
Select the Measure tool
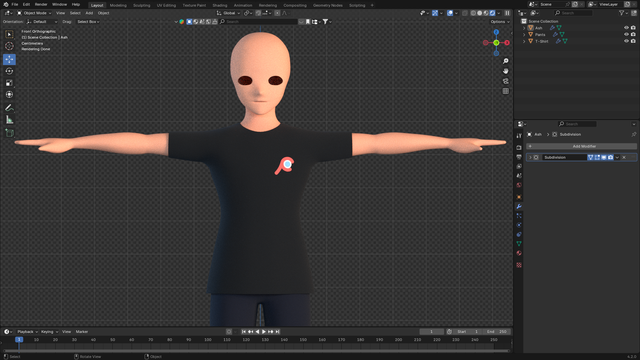pos(9,120)
